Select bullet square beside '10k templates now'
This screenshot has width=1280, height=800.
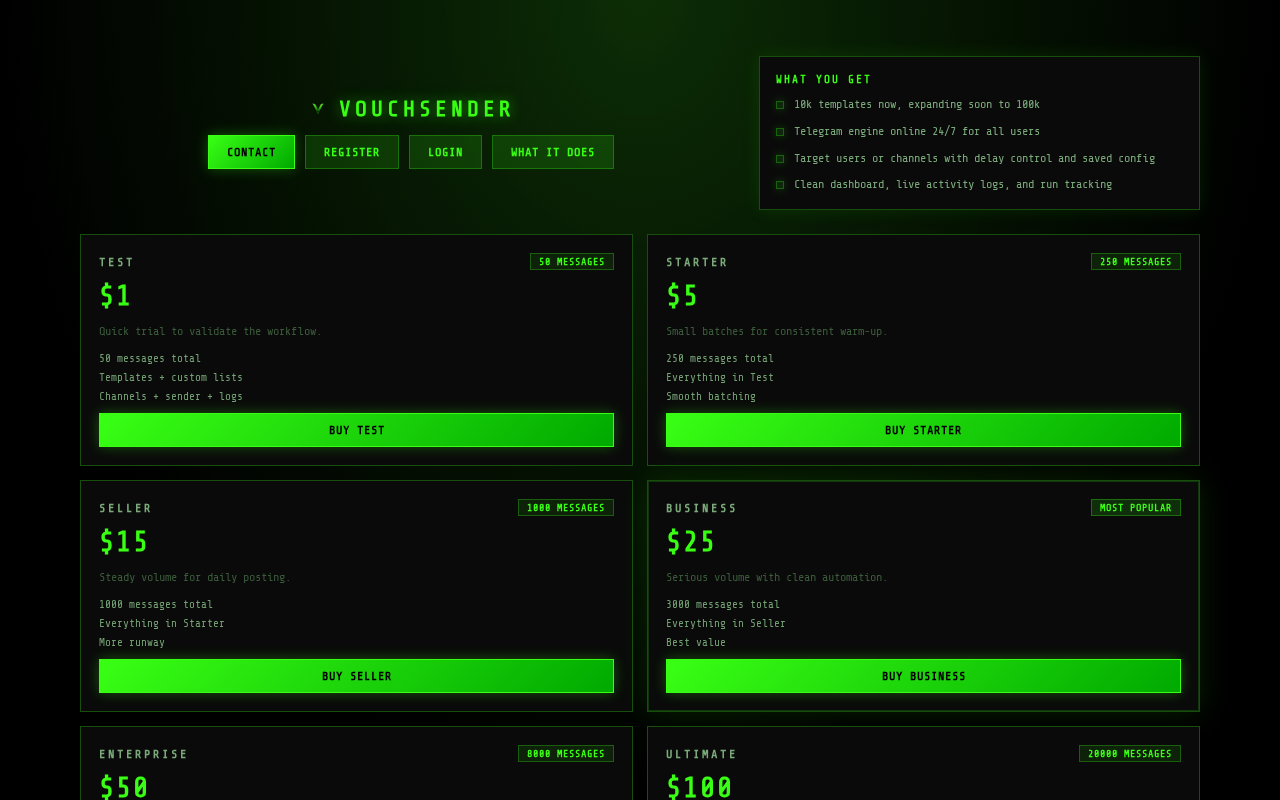[780, 105]
